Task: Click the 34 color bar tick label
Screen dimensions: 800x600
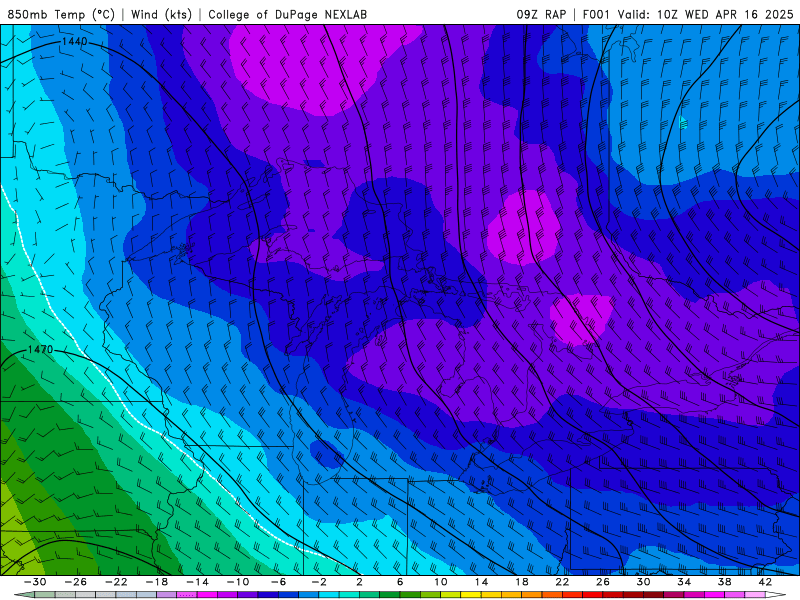Action: pyautogui.click(x=684, y=582)
